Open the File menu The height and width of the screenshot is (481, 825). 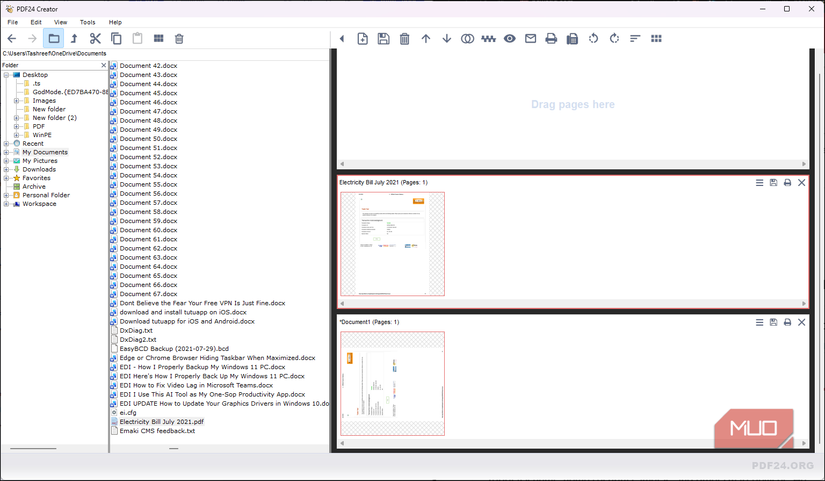coord(13,22)
